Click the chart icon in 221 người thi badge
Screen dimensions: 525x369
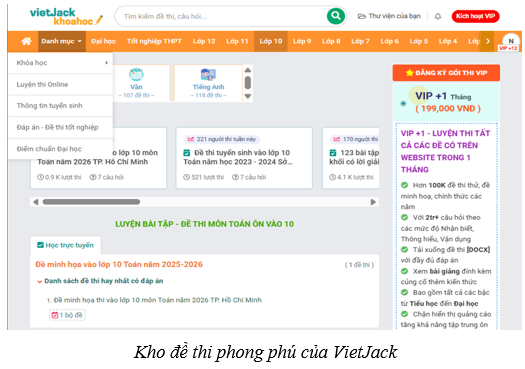point(191,139)
